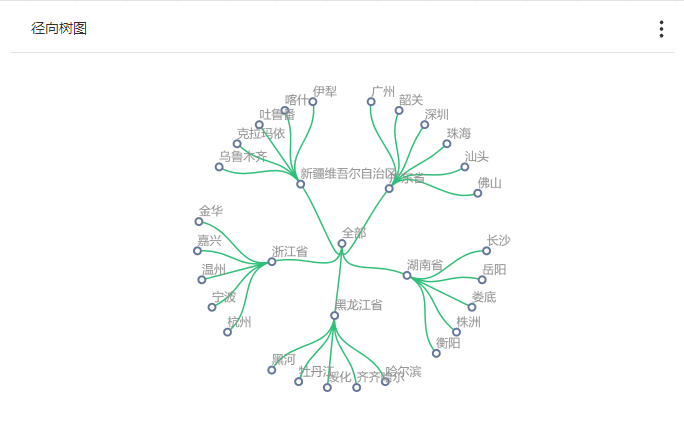Click the 佛山 leaf node
The image size is (684, 428).
(478, 193)
